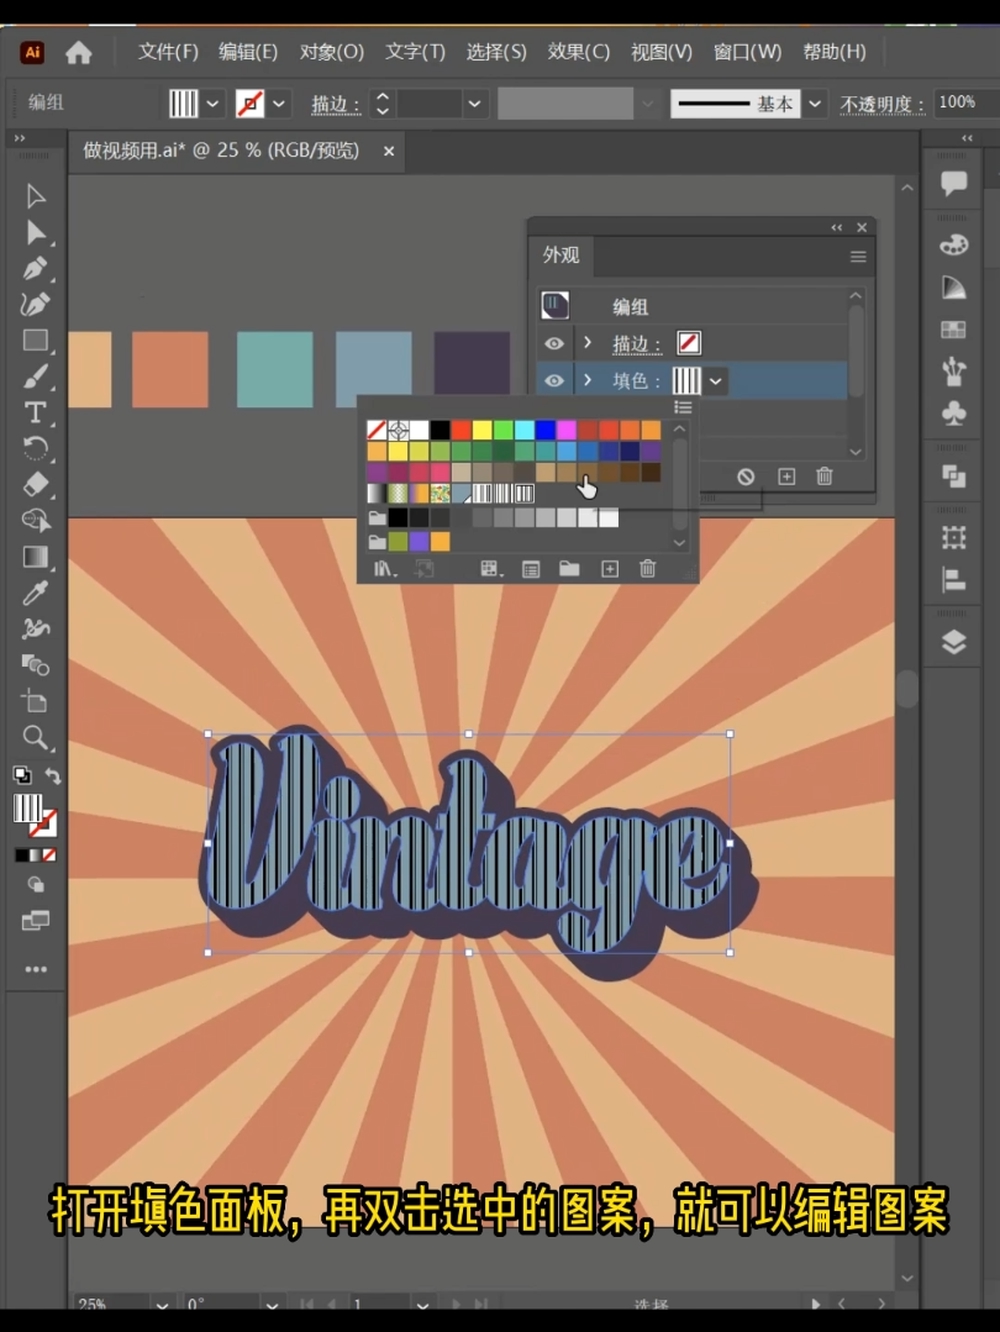Screen dimensions: 1000x1332
Task: Open the 效果(C) menu
Action: pos(578,52)
